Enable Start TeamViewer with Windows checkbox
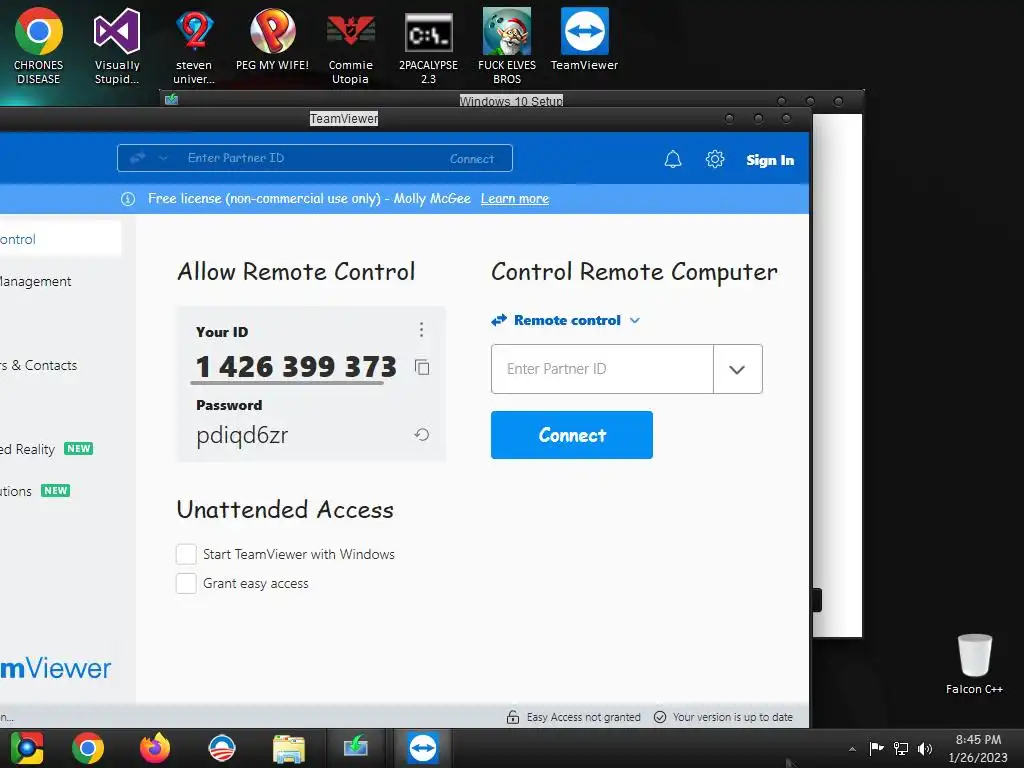The image size is (1024, 768). [186, 554]
